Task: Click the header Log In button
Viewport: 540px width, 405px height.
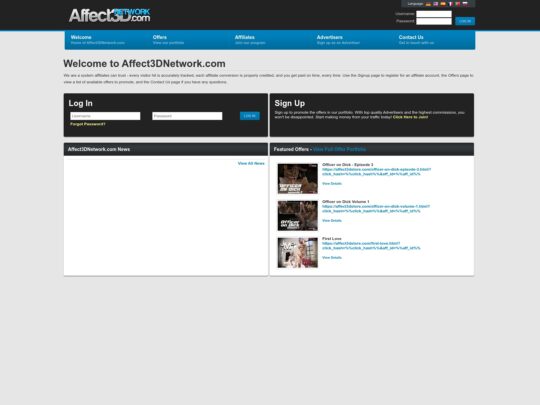Action: click(x=465, y=21)
